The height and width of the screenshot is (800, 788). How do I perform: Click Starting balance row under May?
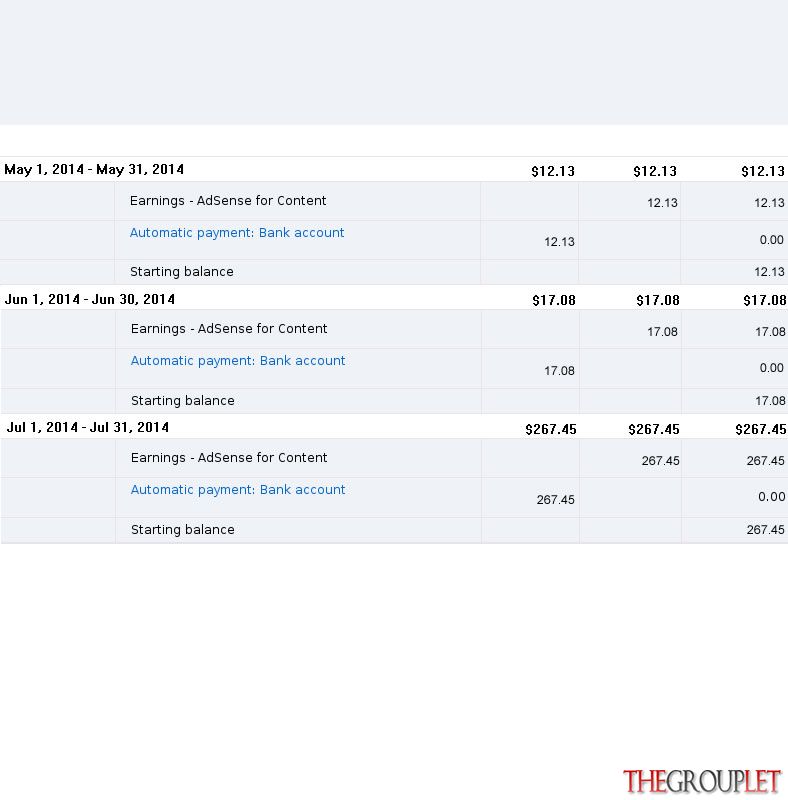394,272
